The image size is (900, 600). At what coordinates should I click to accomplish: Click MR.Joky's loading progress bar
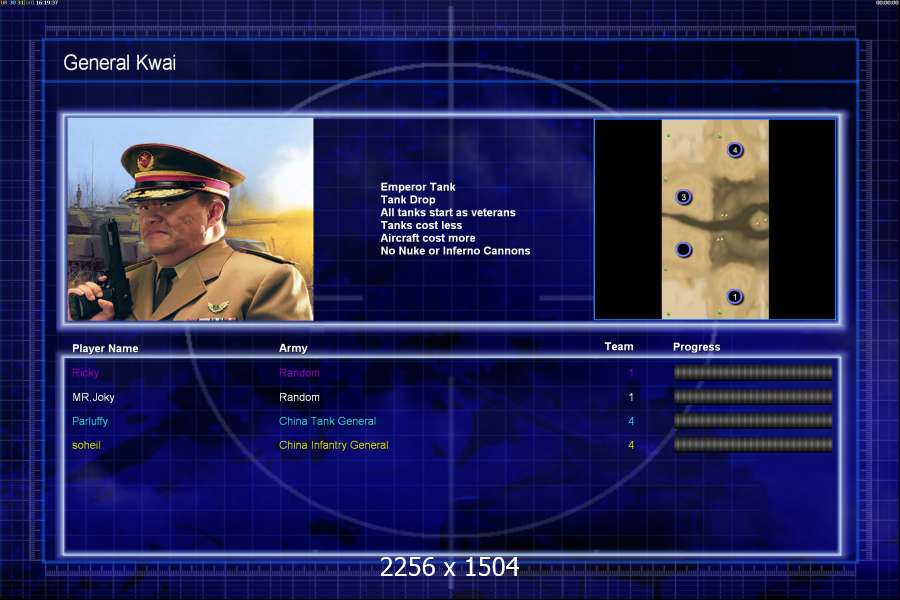[753, 397]
